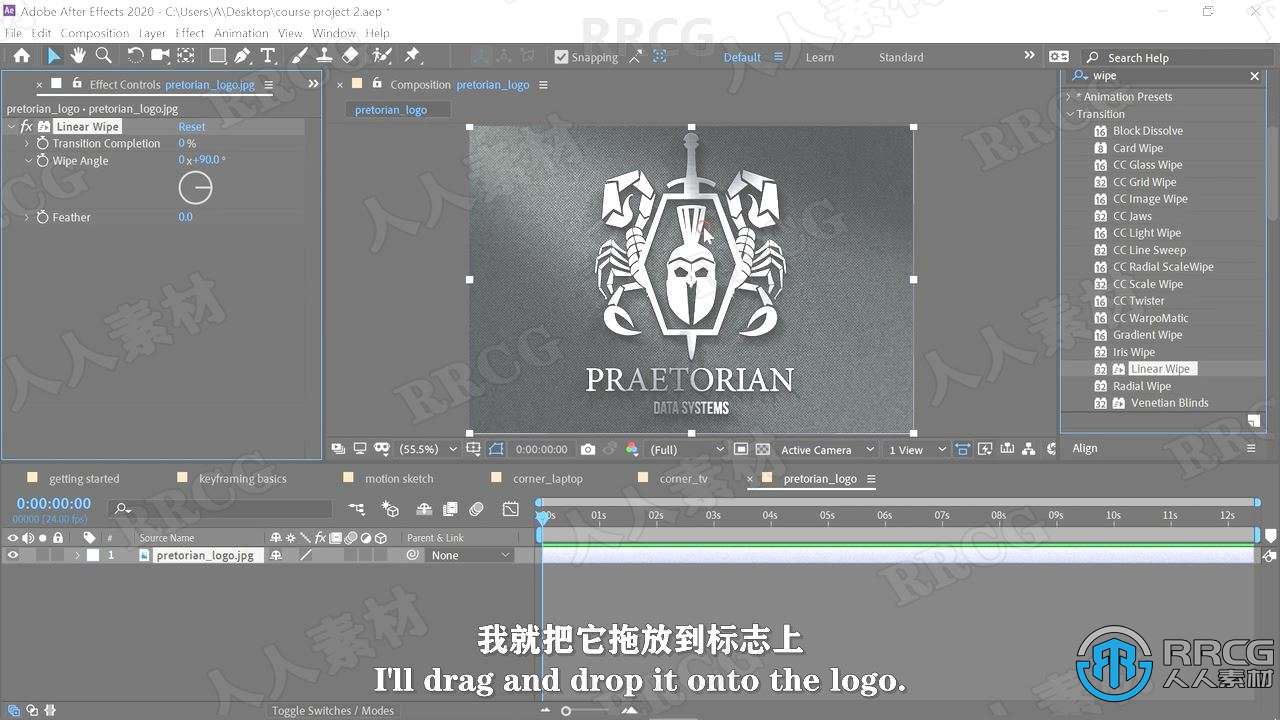Select the Selection (arrow) tool
The width and height of the screenshot is (1280, 720).
click(x=53, y=56)
